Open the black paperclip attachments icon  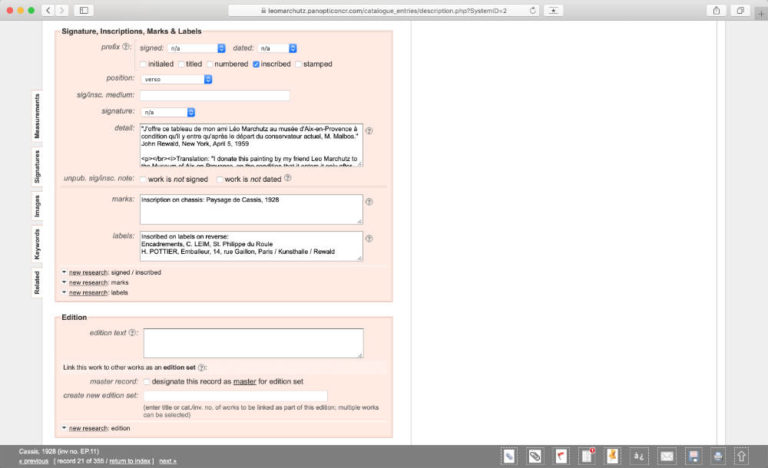535,456
